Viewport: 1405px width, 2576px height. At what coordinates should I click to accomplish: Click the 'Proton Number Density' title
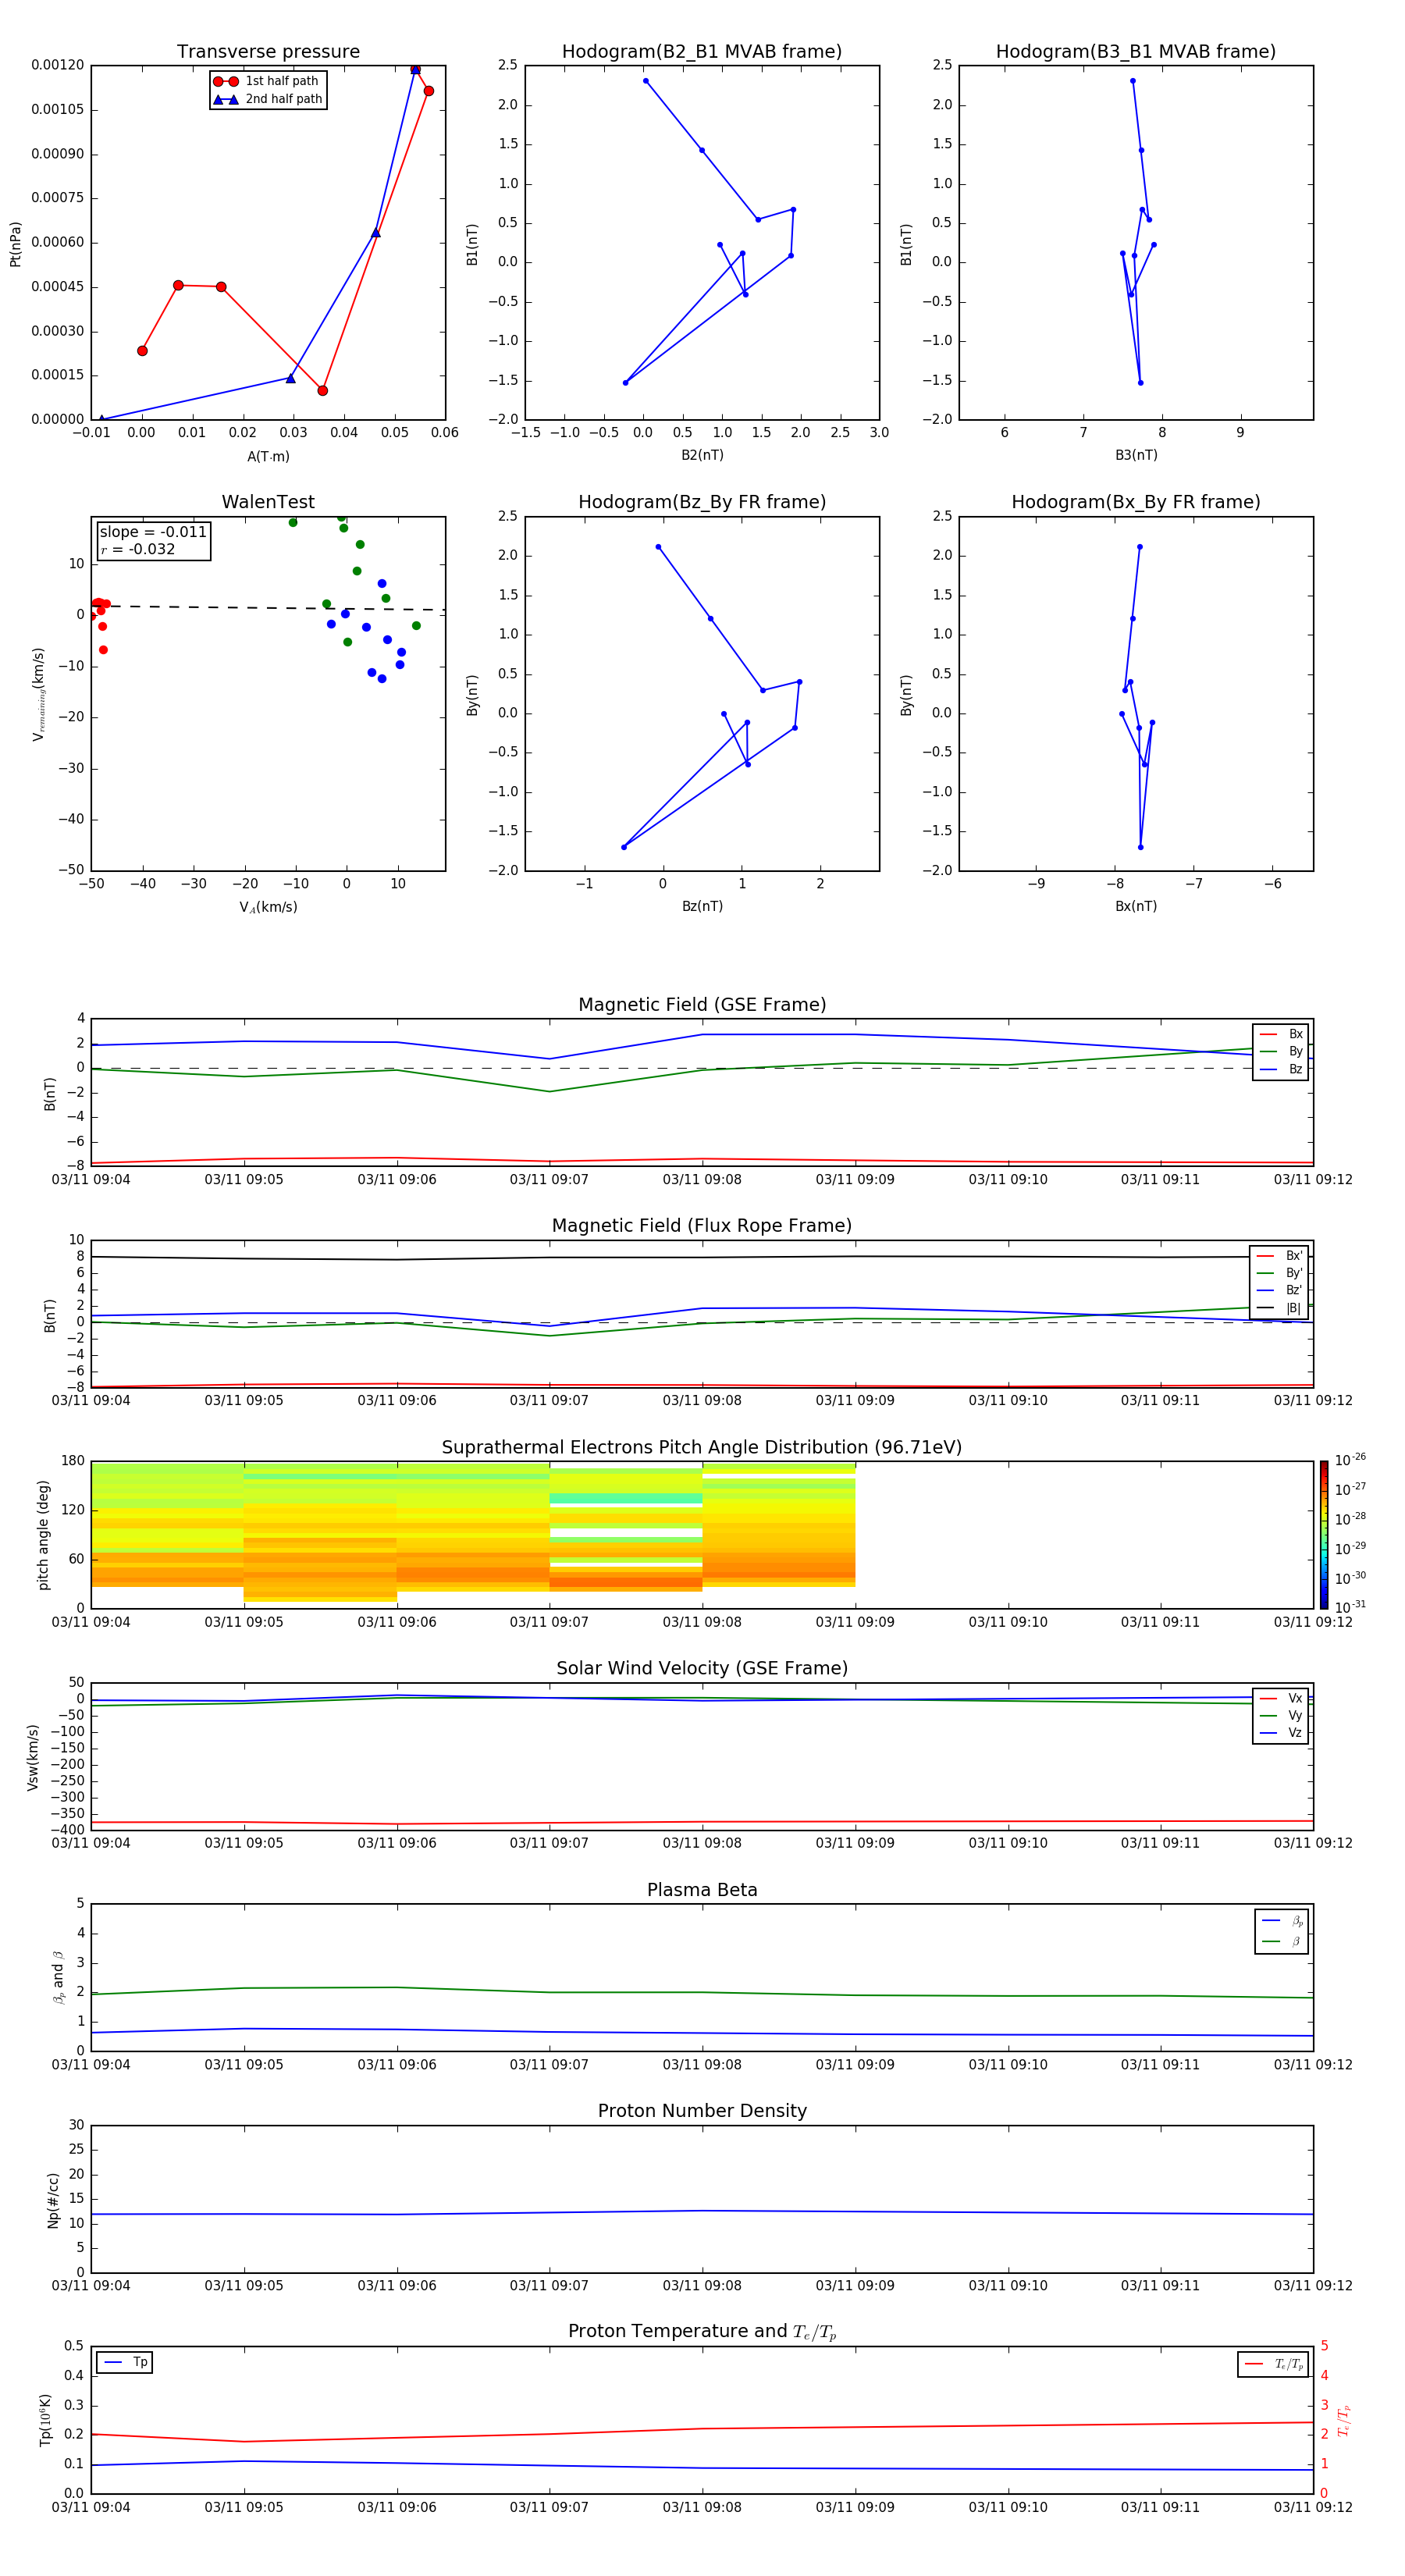pos(702,2111)
